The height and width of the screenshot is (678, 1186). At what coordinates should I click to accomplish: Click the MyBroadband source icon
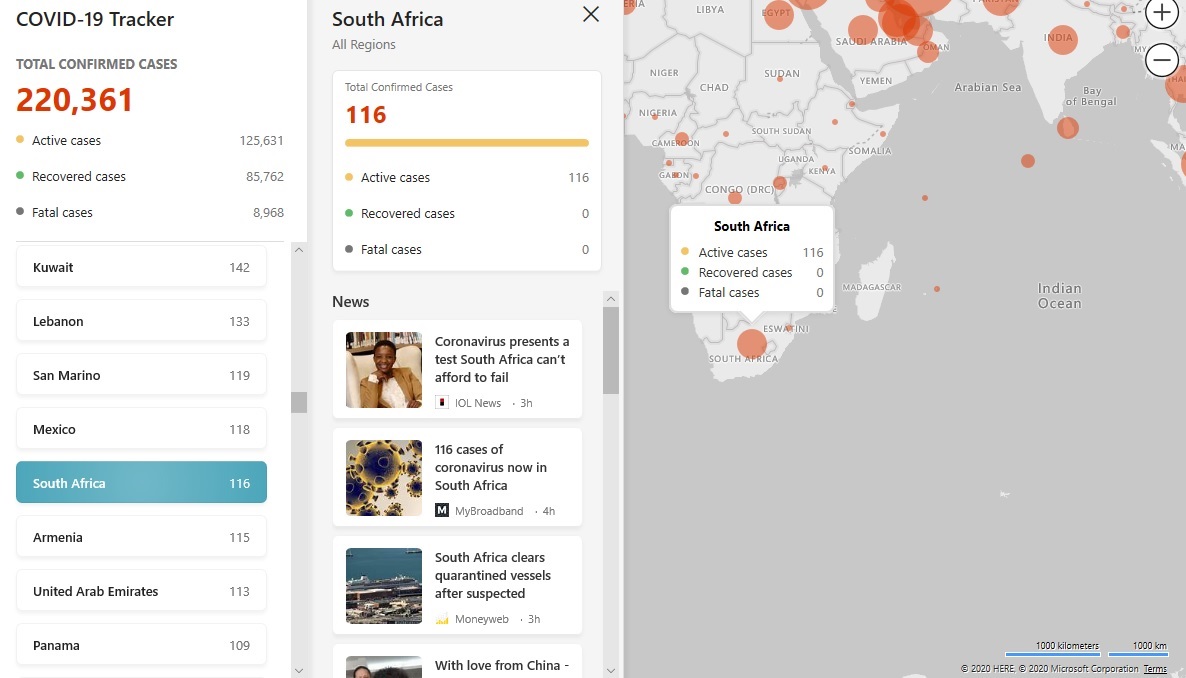pyautogui.click(x=442, y=511)
